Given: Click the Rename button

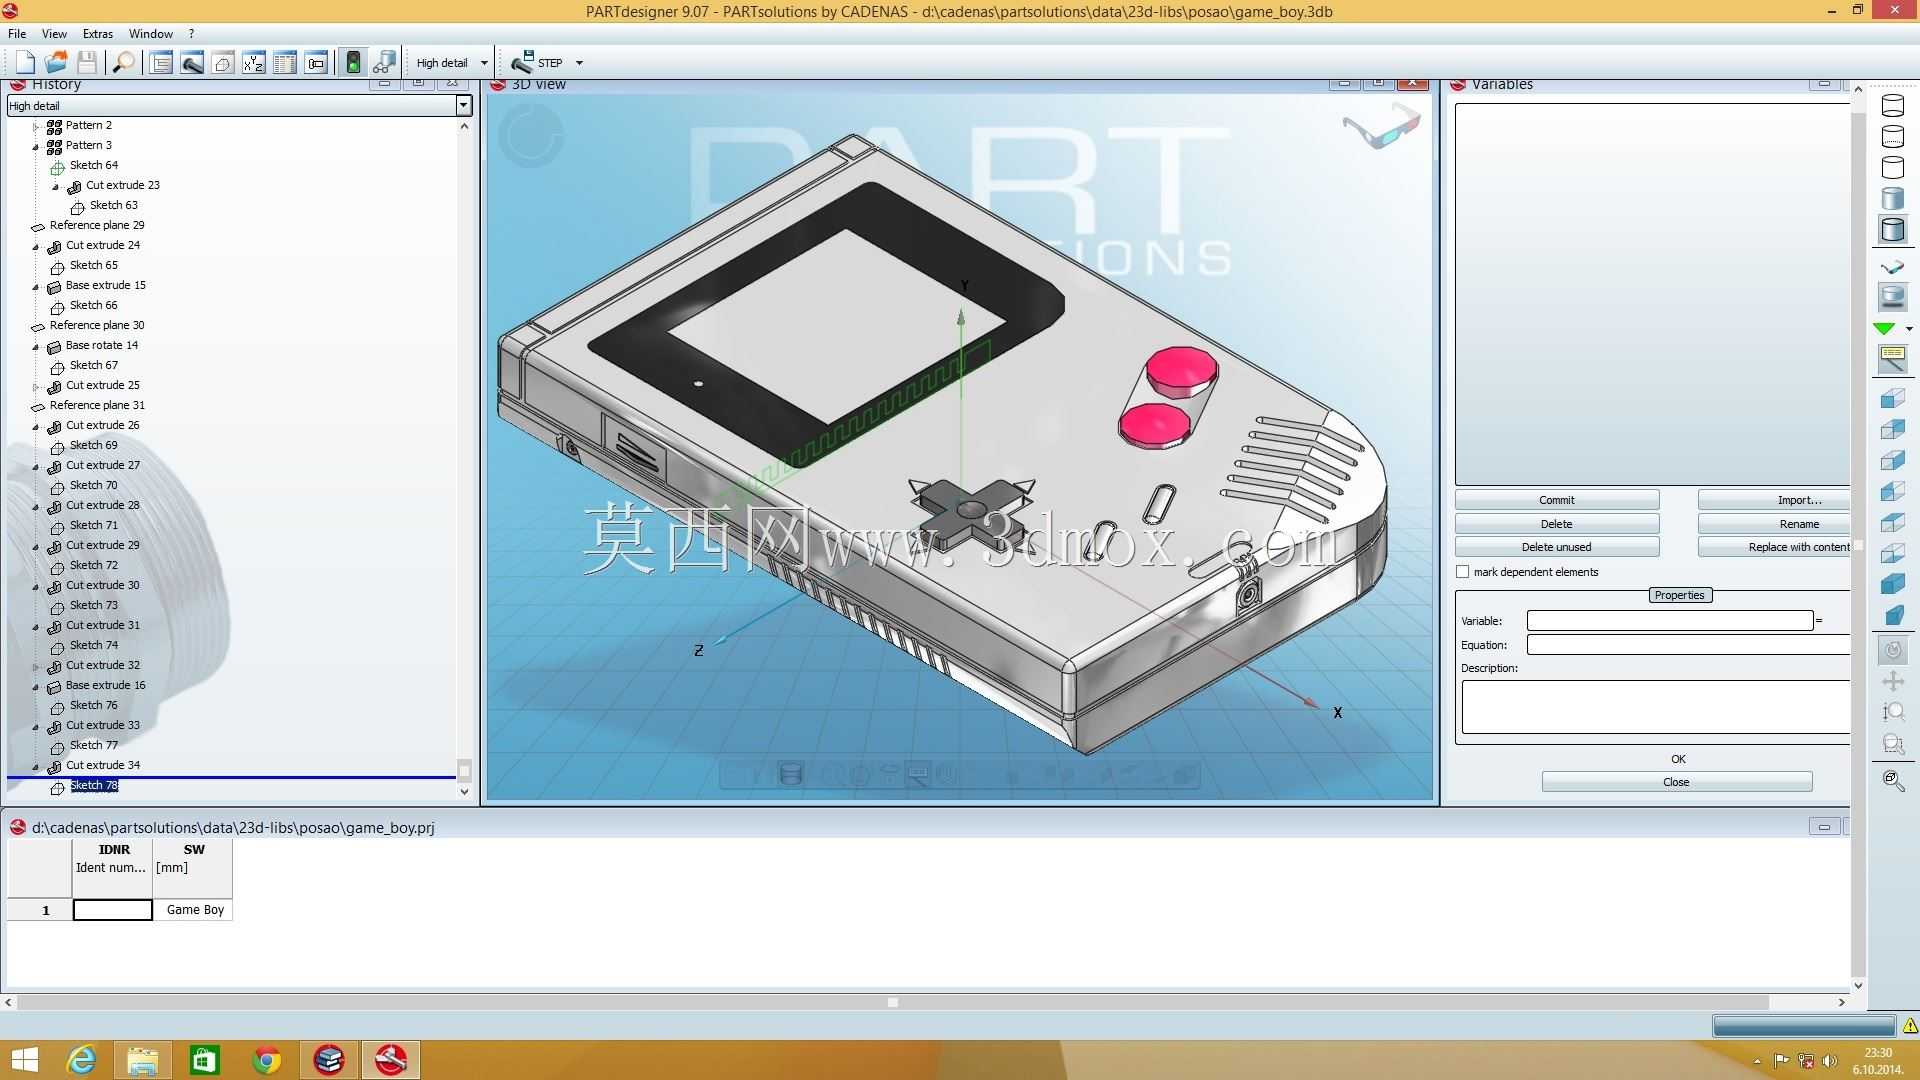Looking at the screenshot, I should pyautogui.click(x=1775, y=524).
